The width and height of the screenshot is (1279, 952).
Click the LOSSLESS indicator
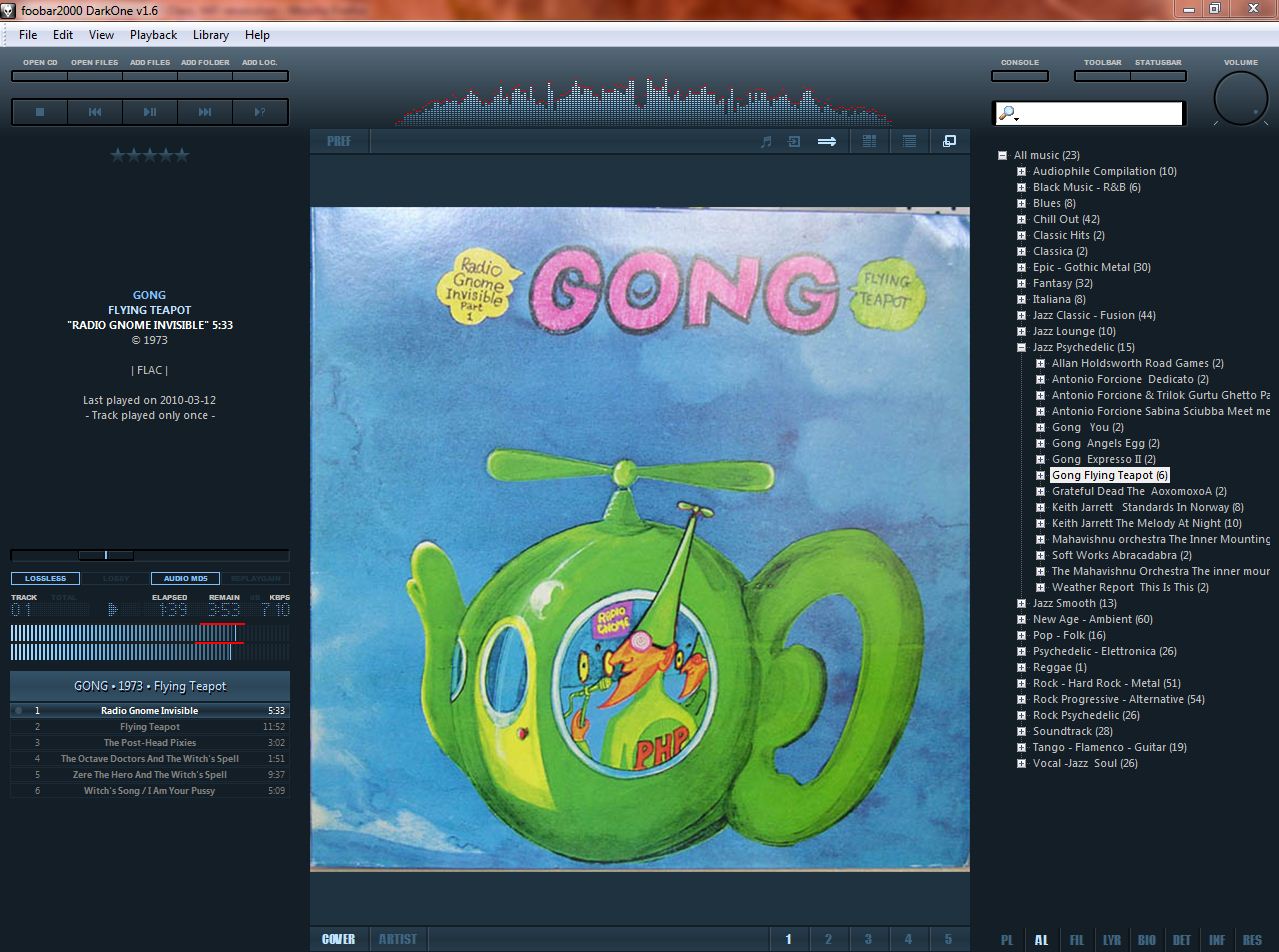45,578
